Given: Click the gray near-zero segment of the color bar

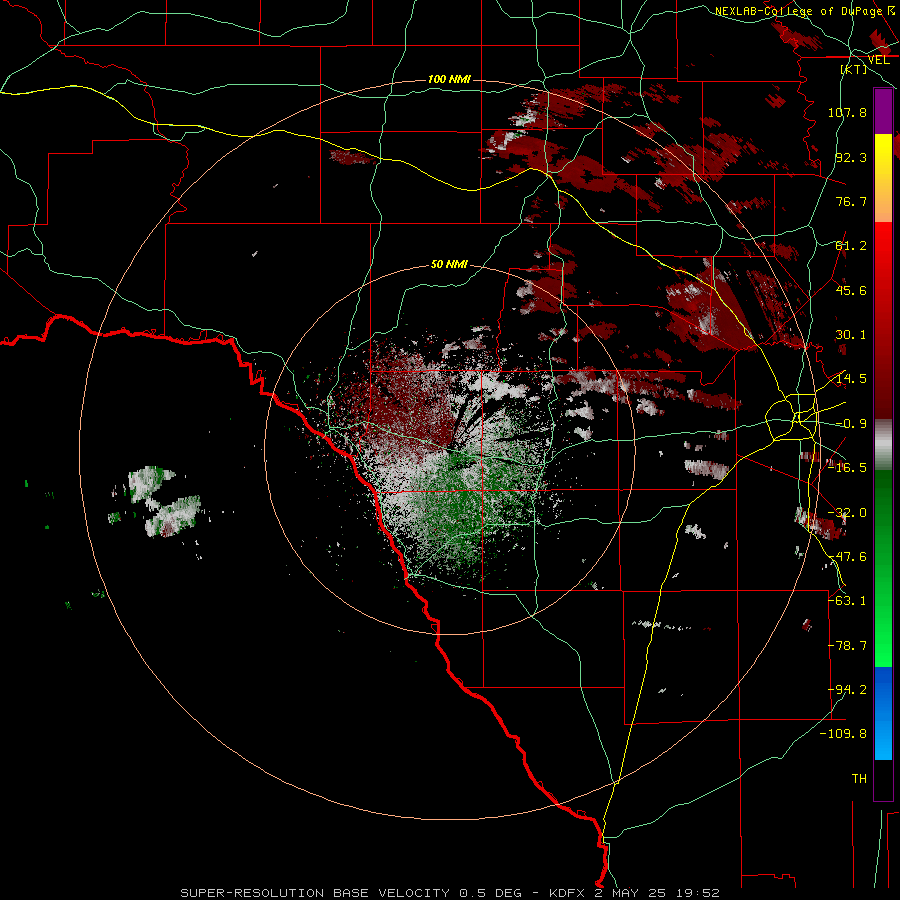Looking at the screenshot, I should pos(883,445).
